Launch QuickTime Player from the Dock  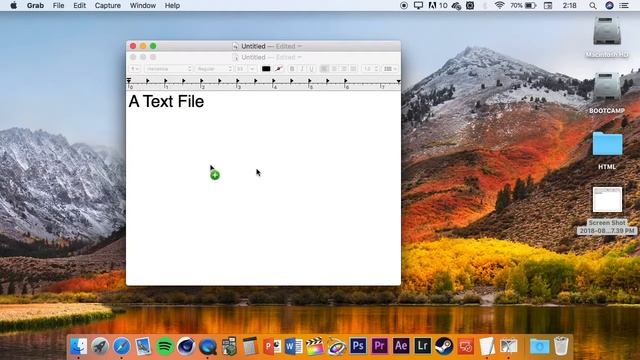point(208,347)
